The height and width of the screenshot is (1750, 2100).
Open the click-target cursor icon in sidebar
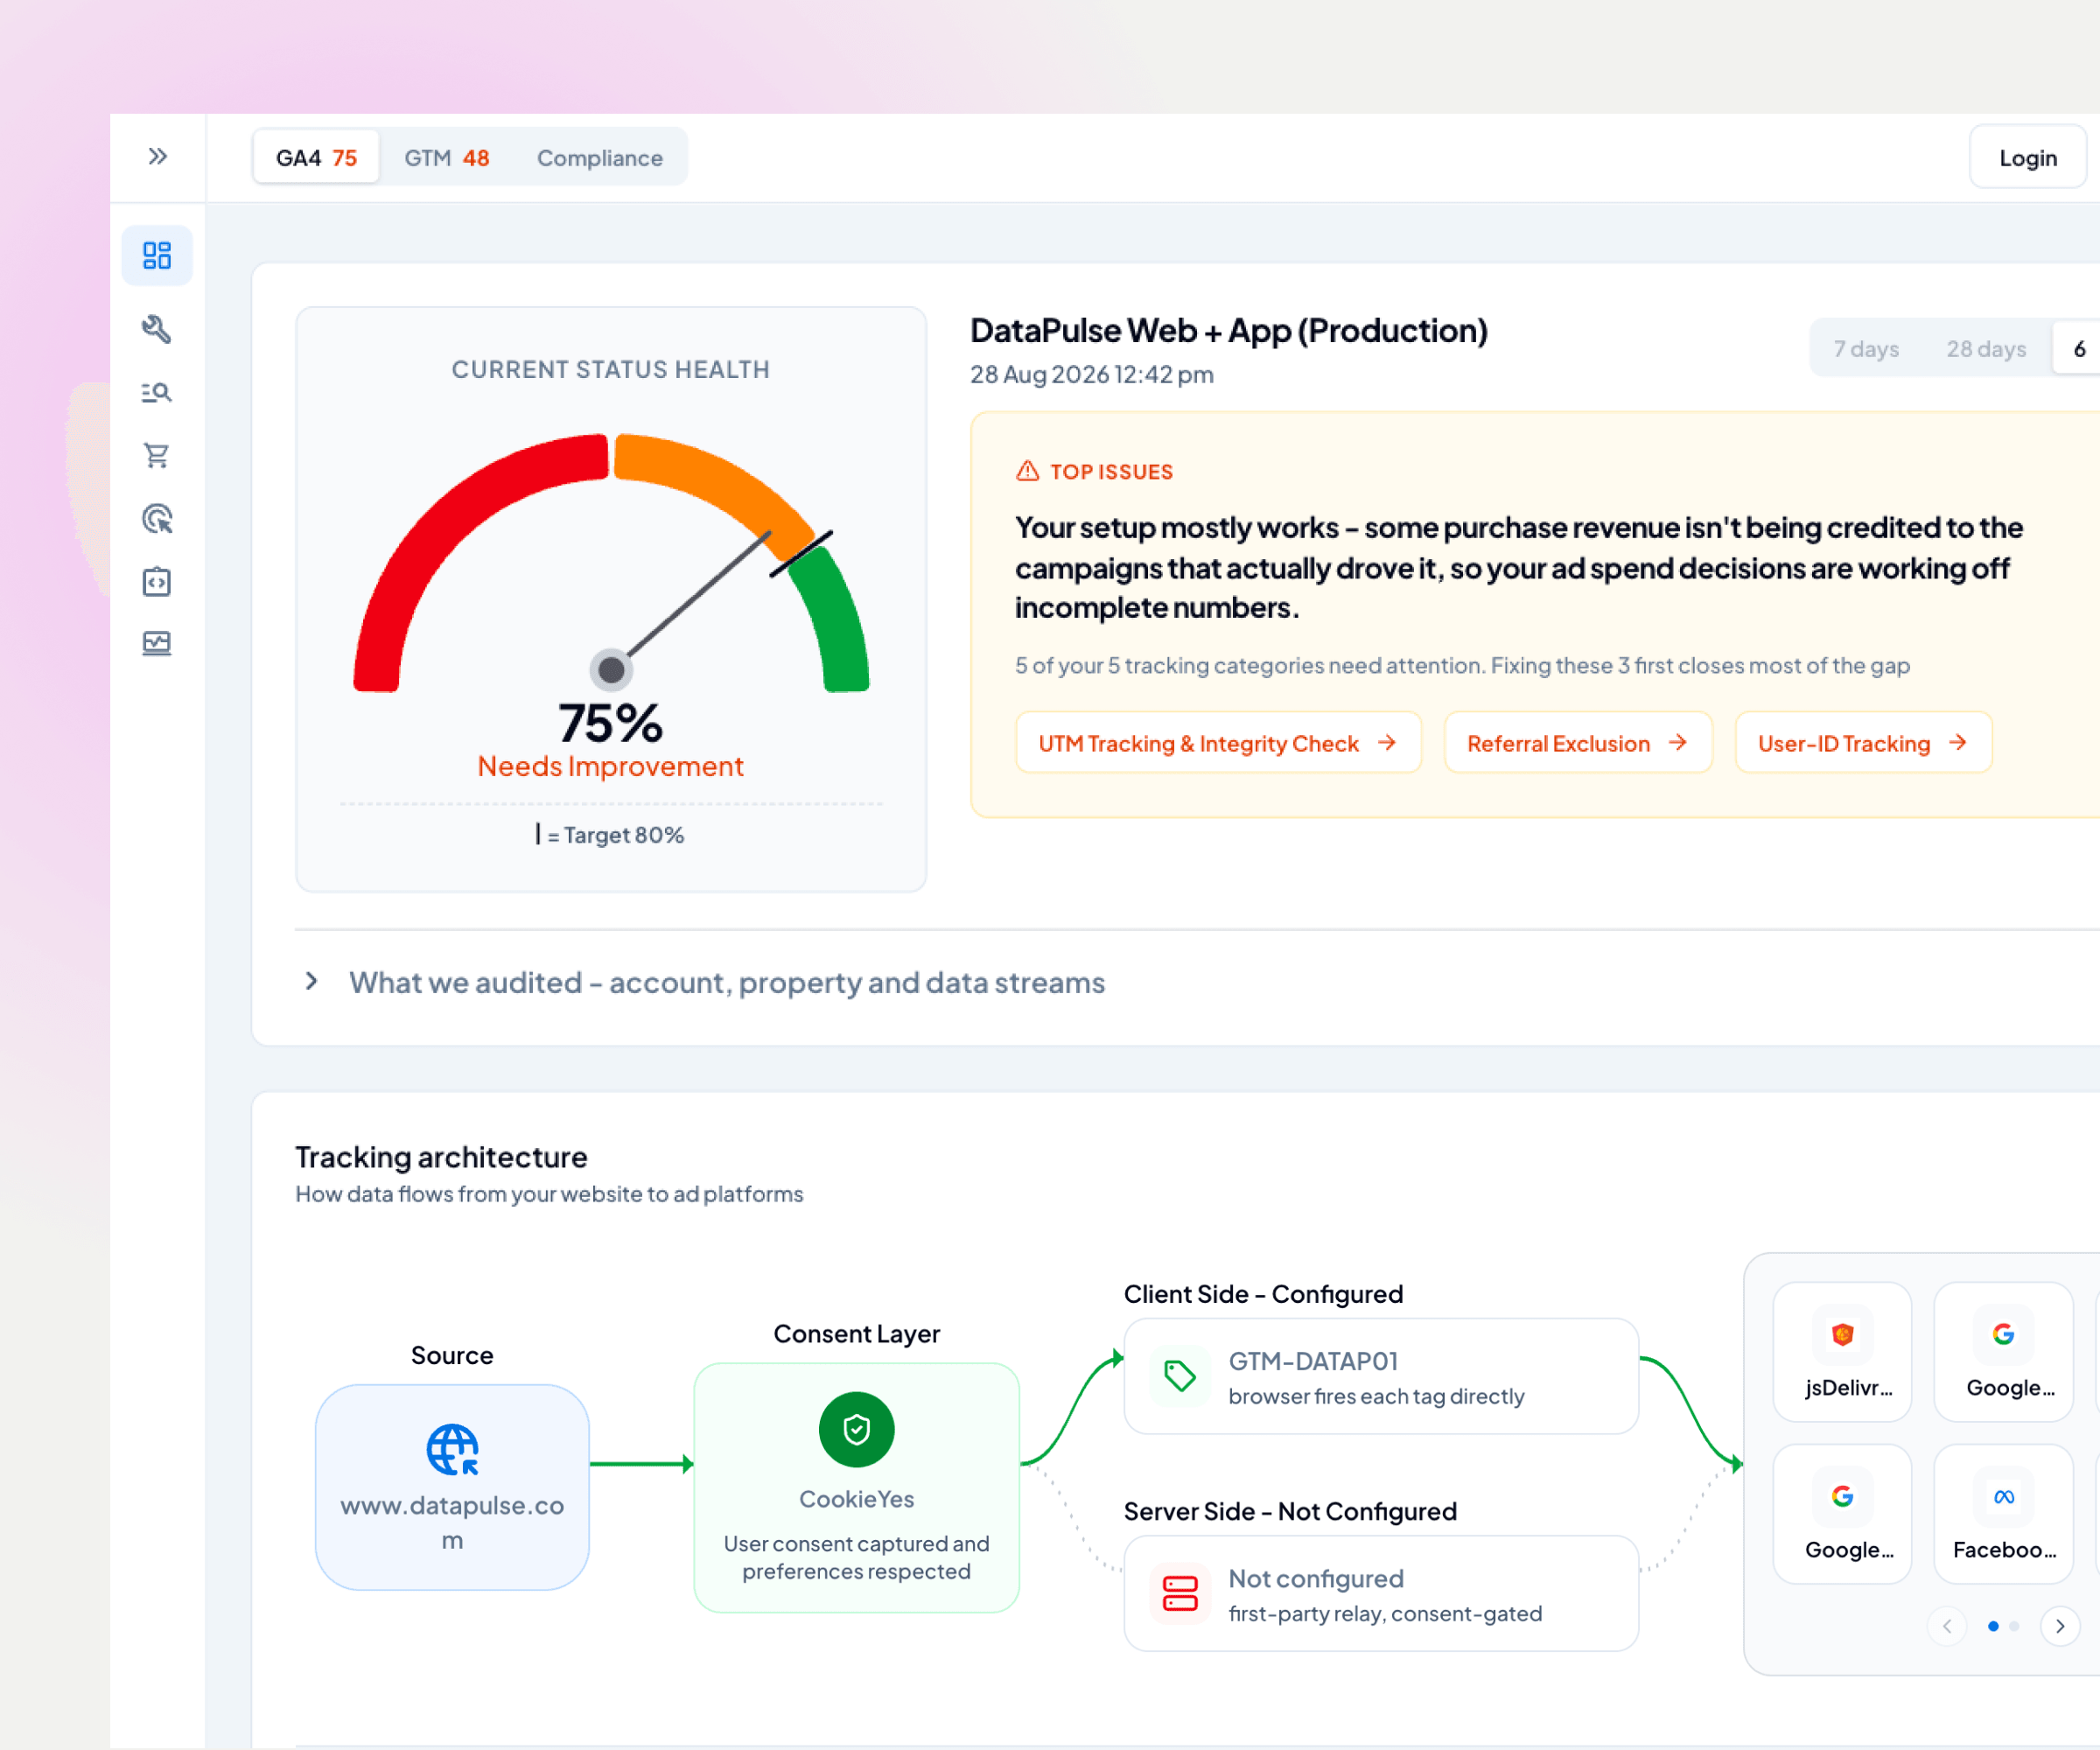tap(157, 519)
